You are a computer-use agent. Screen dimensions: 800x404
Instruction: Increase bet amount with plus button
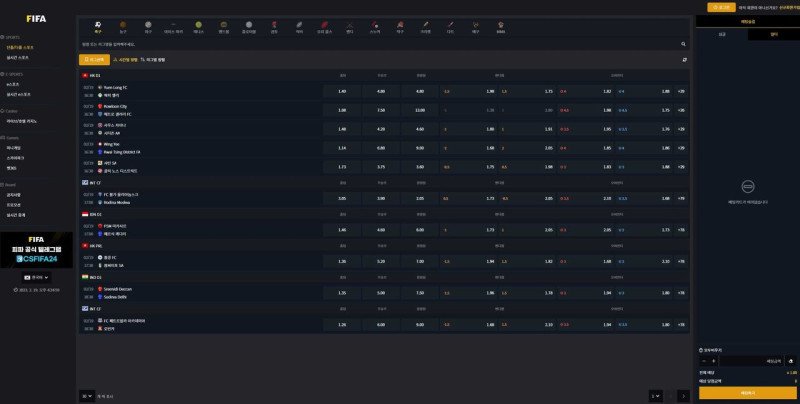pos(713,361)
